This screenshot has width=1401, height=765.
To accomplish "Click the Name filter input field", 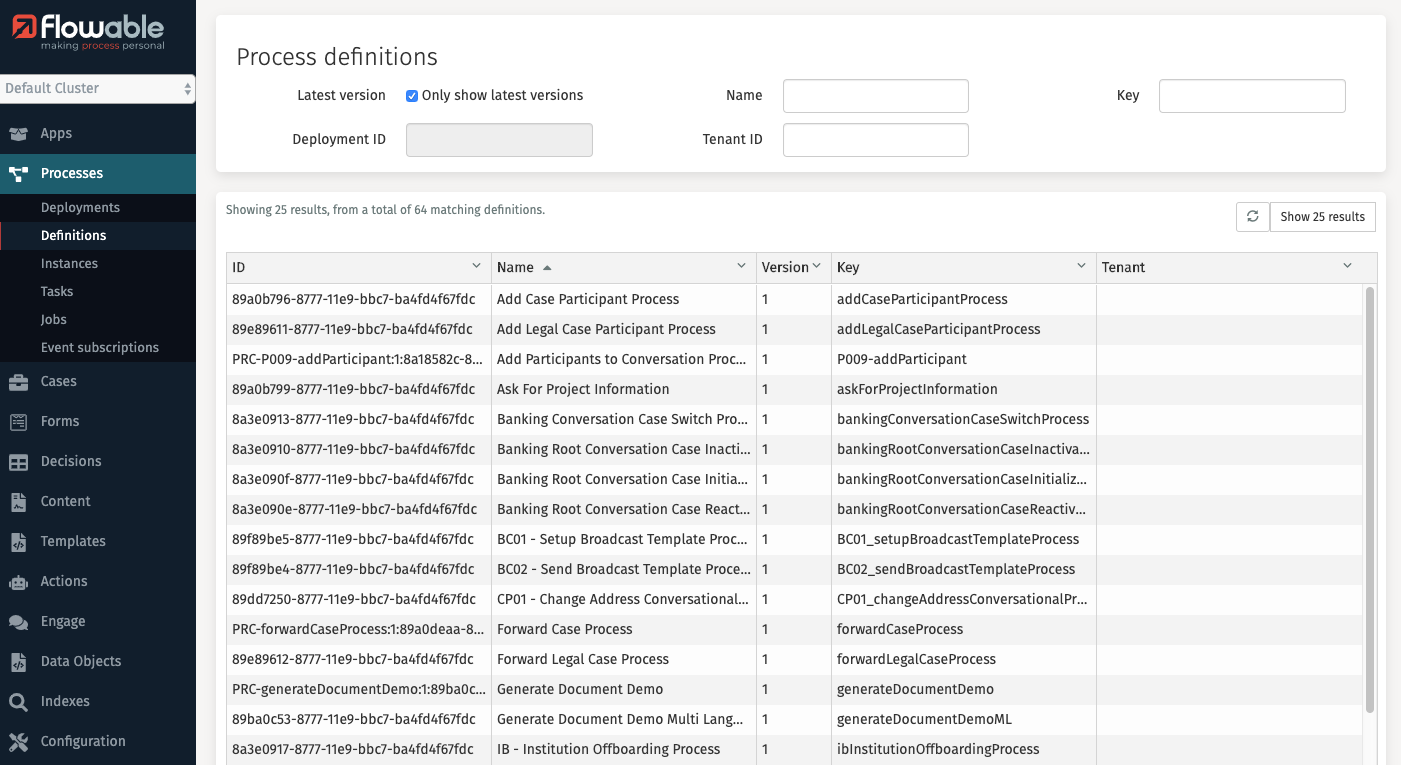I will pos(875,96).
